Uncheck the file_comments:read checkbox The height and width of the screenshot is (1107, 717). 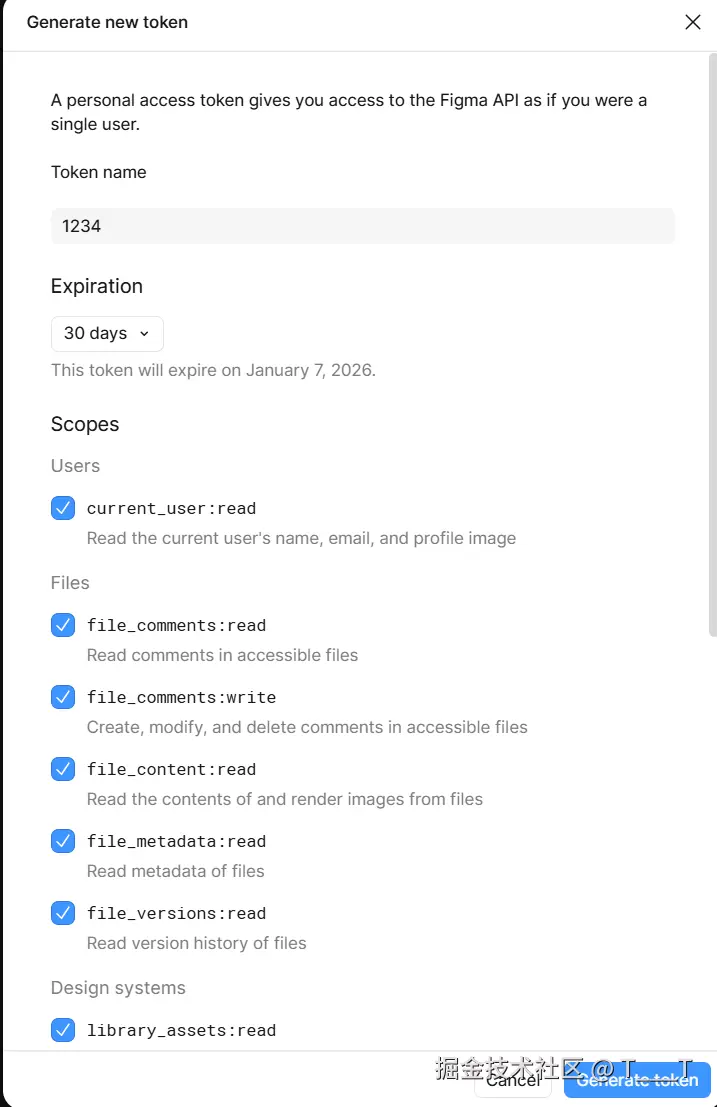[63, 625]
